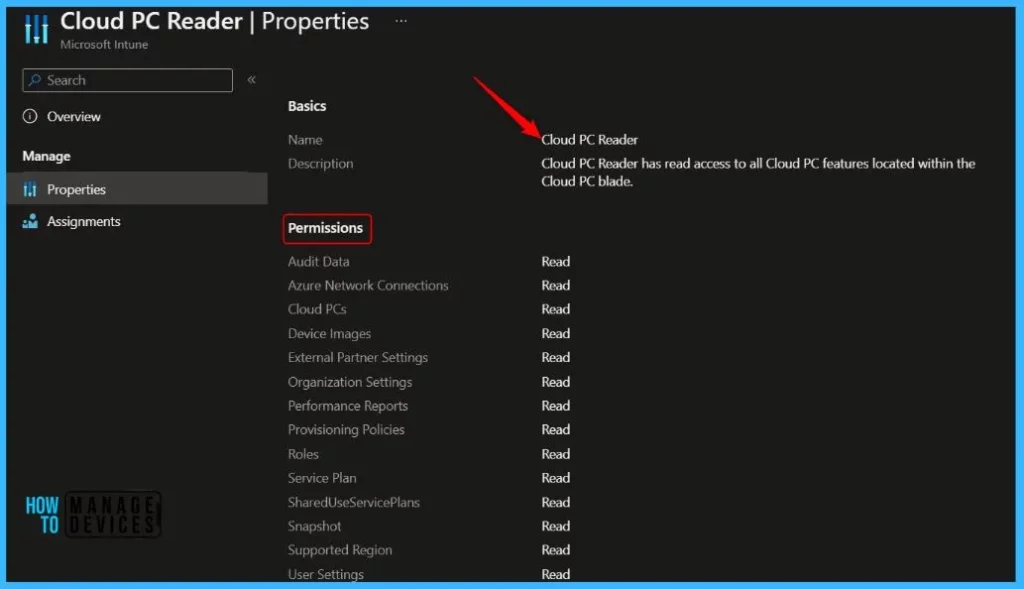Collapse the sidebar with double chevron
Image resolution: width=1024 pixels, height=589 pixels.
tap(251, 80)
